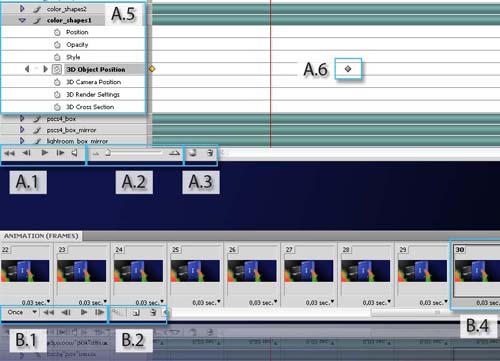Step to previous frame in timeline controls
Viewport: 500px width, 361px height.
tap(27, 153)
